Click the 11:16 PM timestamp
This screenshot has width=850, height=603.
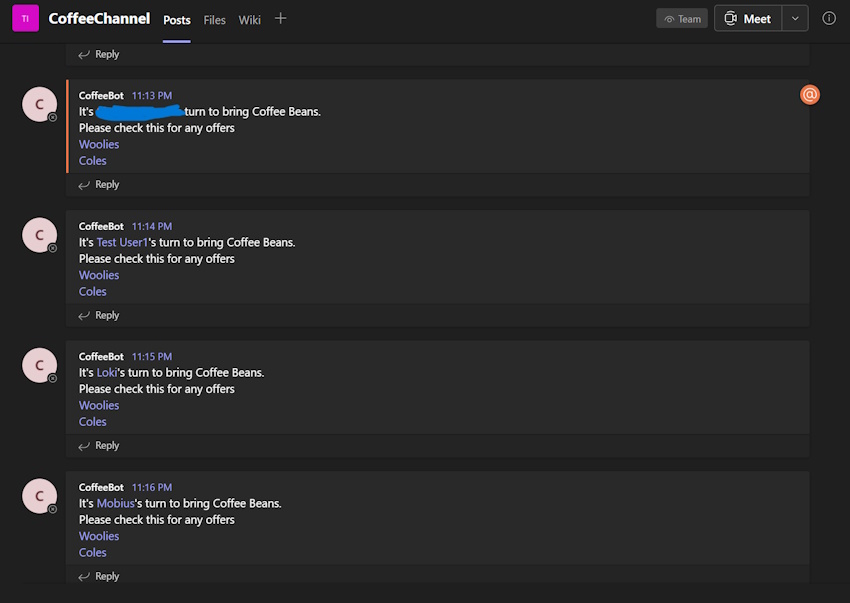152,487
